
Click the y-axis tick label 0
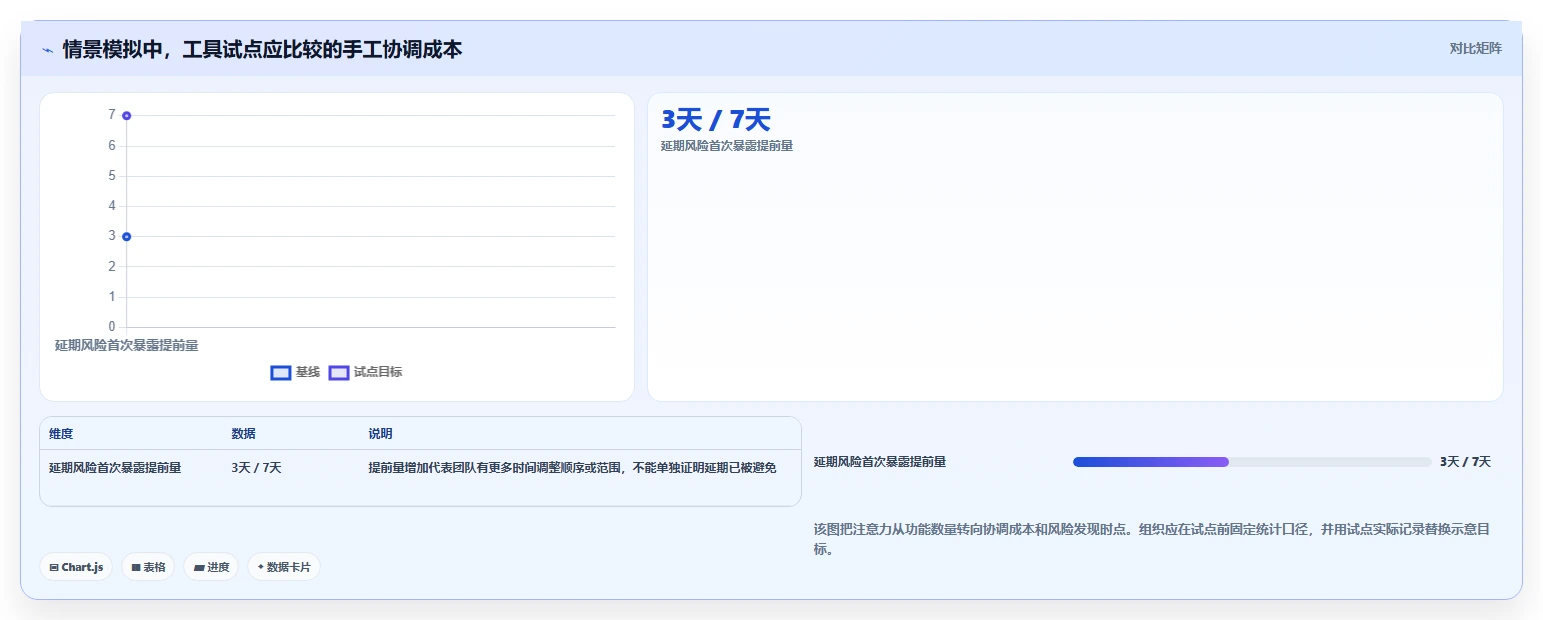click(x=112, y=327)
